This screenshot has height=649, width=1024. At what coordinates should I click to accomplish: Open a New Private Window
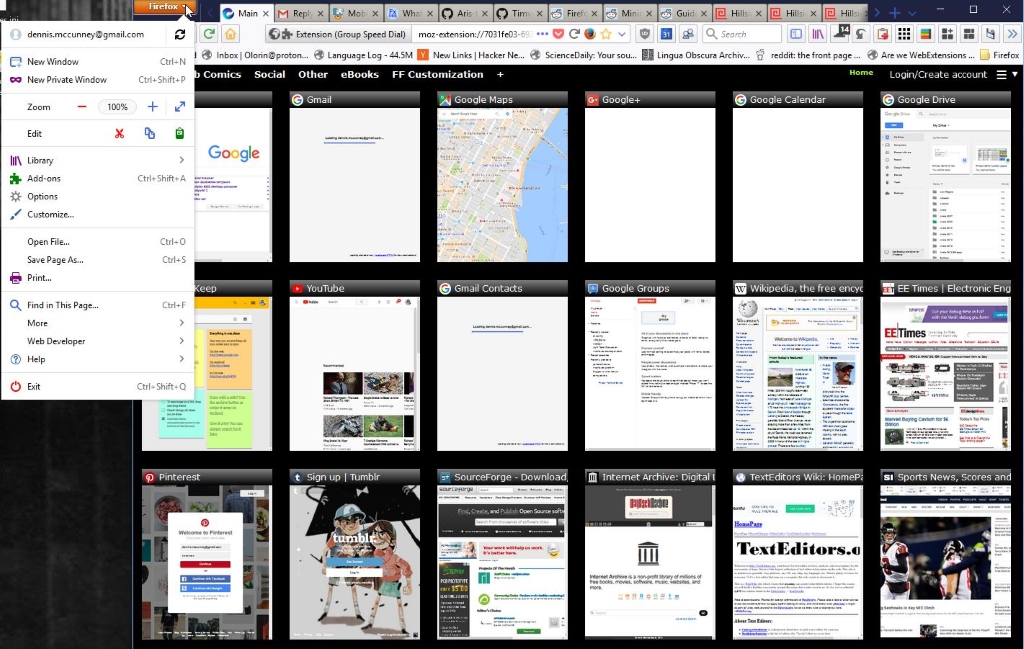point(98,80)
